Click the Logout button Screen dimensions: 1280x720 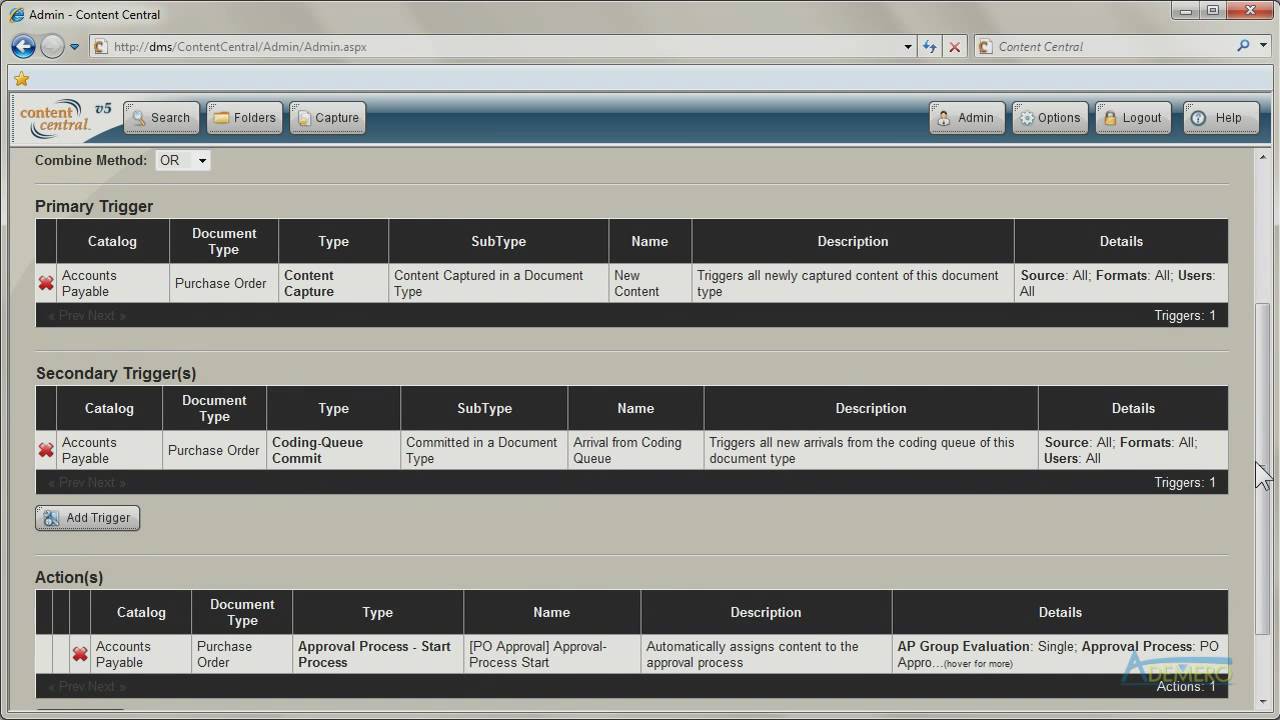(1133, 118)
